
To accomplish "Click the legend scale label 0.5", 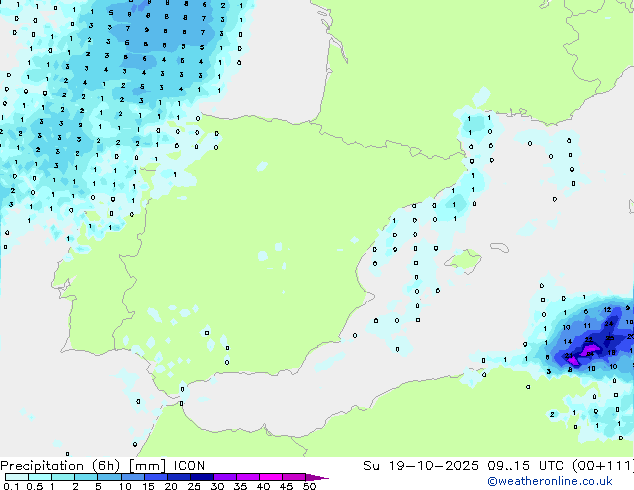I will pos(34,486).
